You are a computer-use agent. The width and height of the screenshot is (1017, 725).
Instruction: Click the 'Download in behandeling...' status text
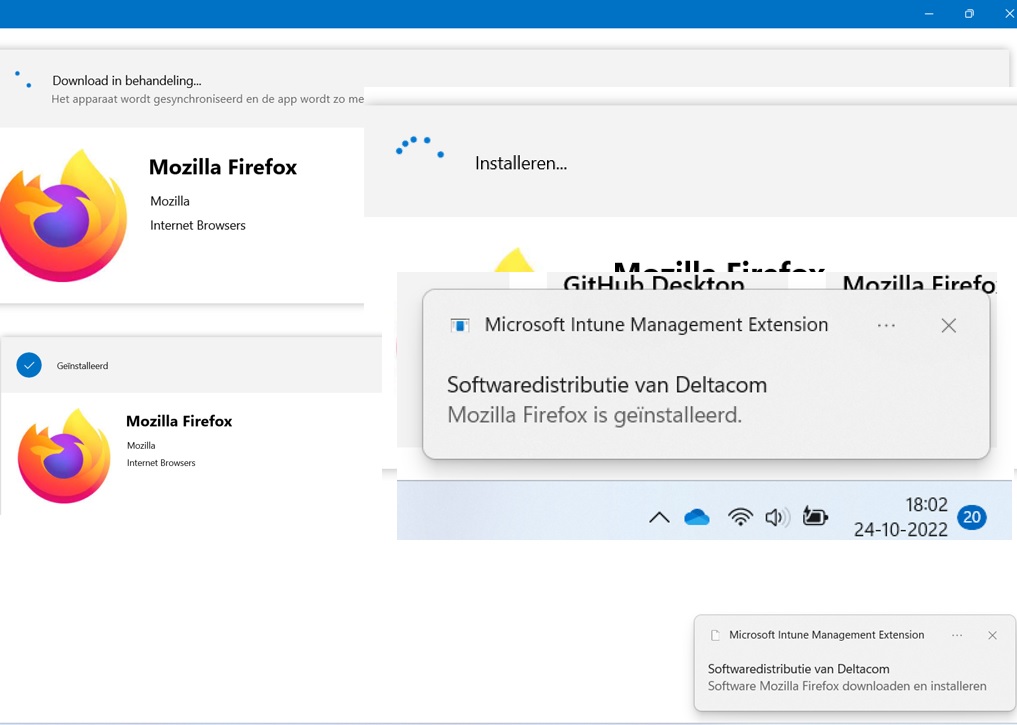126,80
